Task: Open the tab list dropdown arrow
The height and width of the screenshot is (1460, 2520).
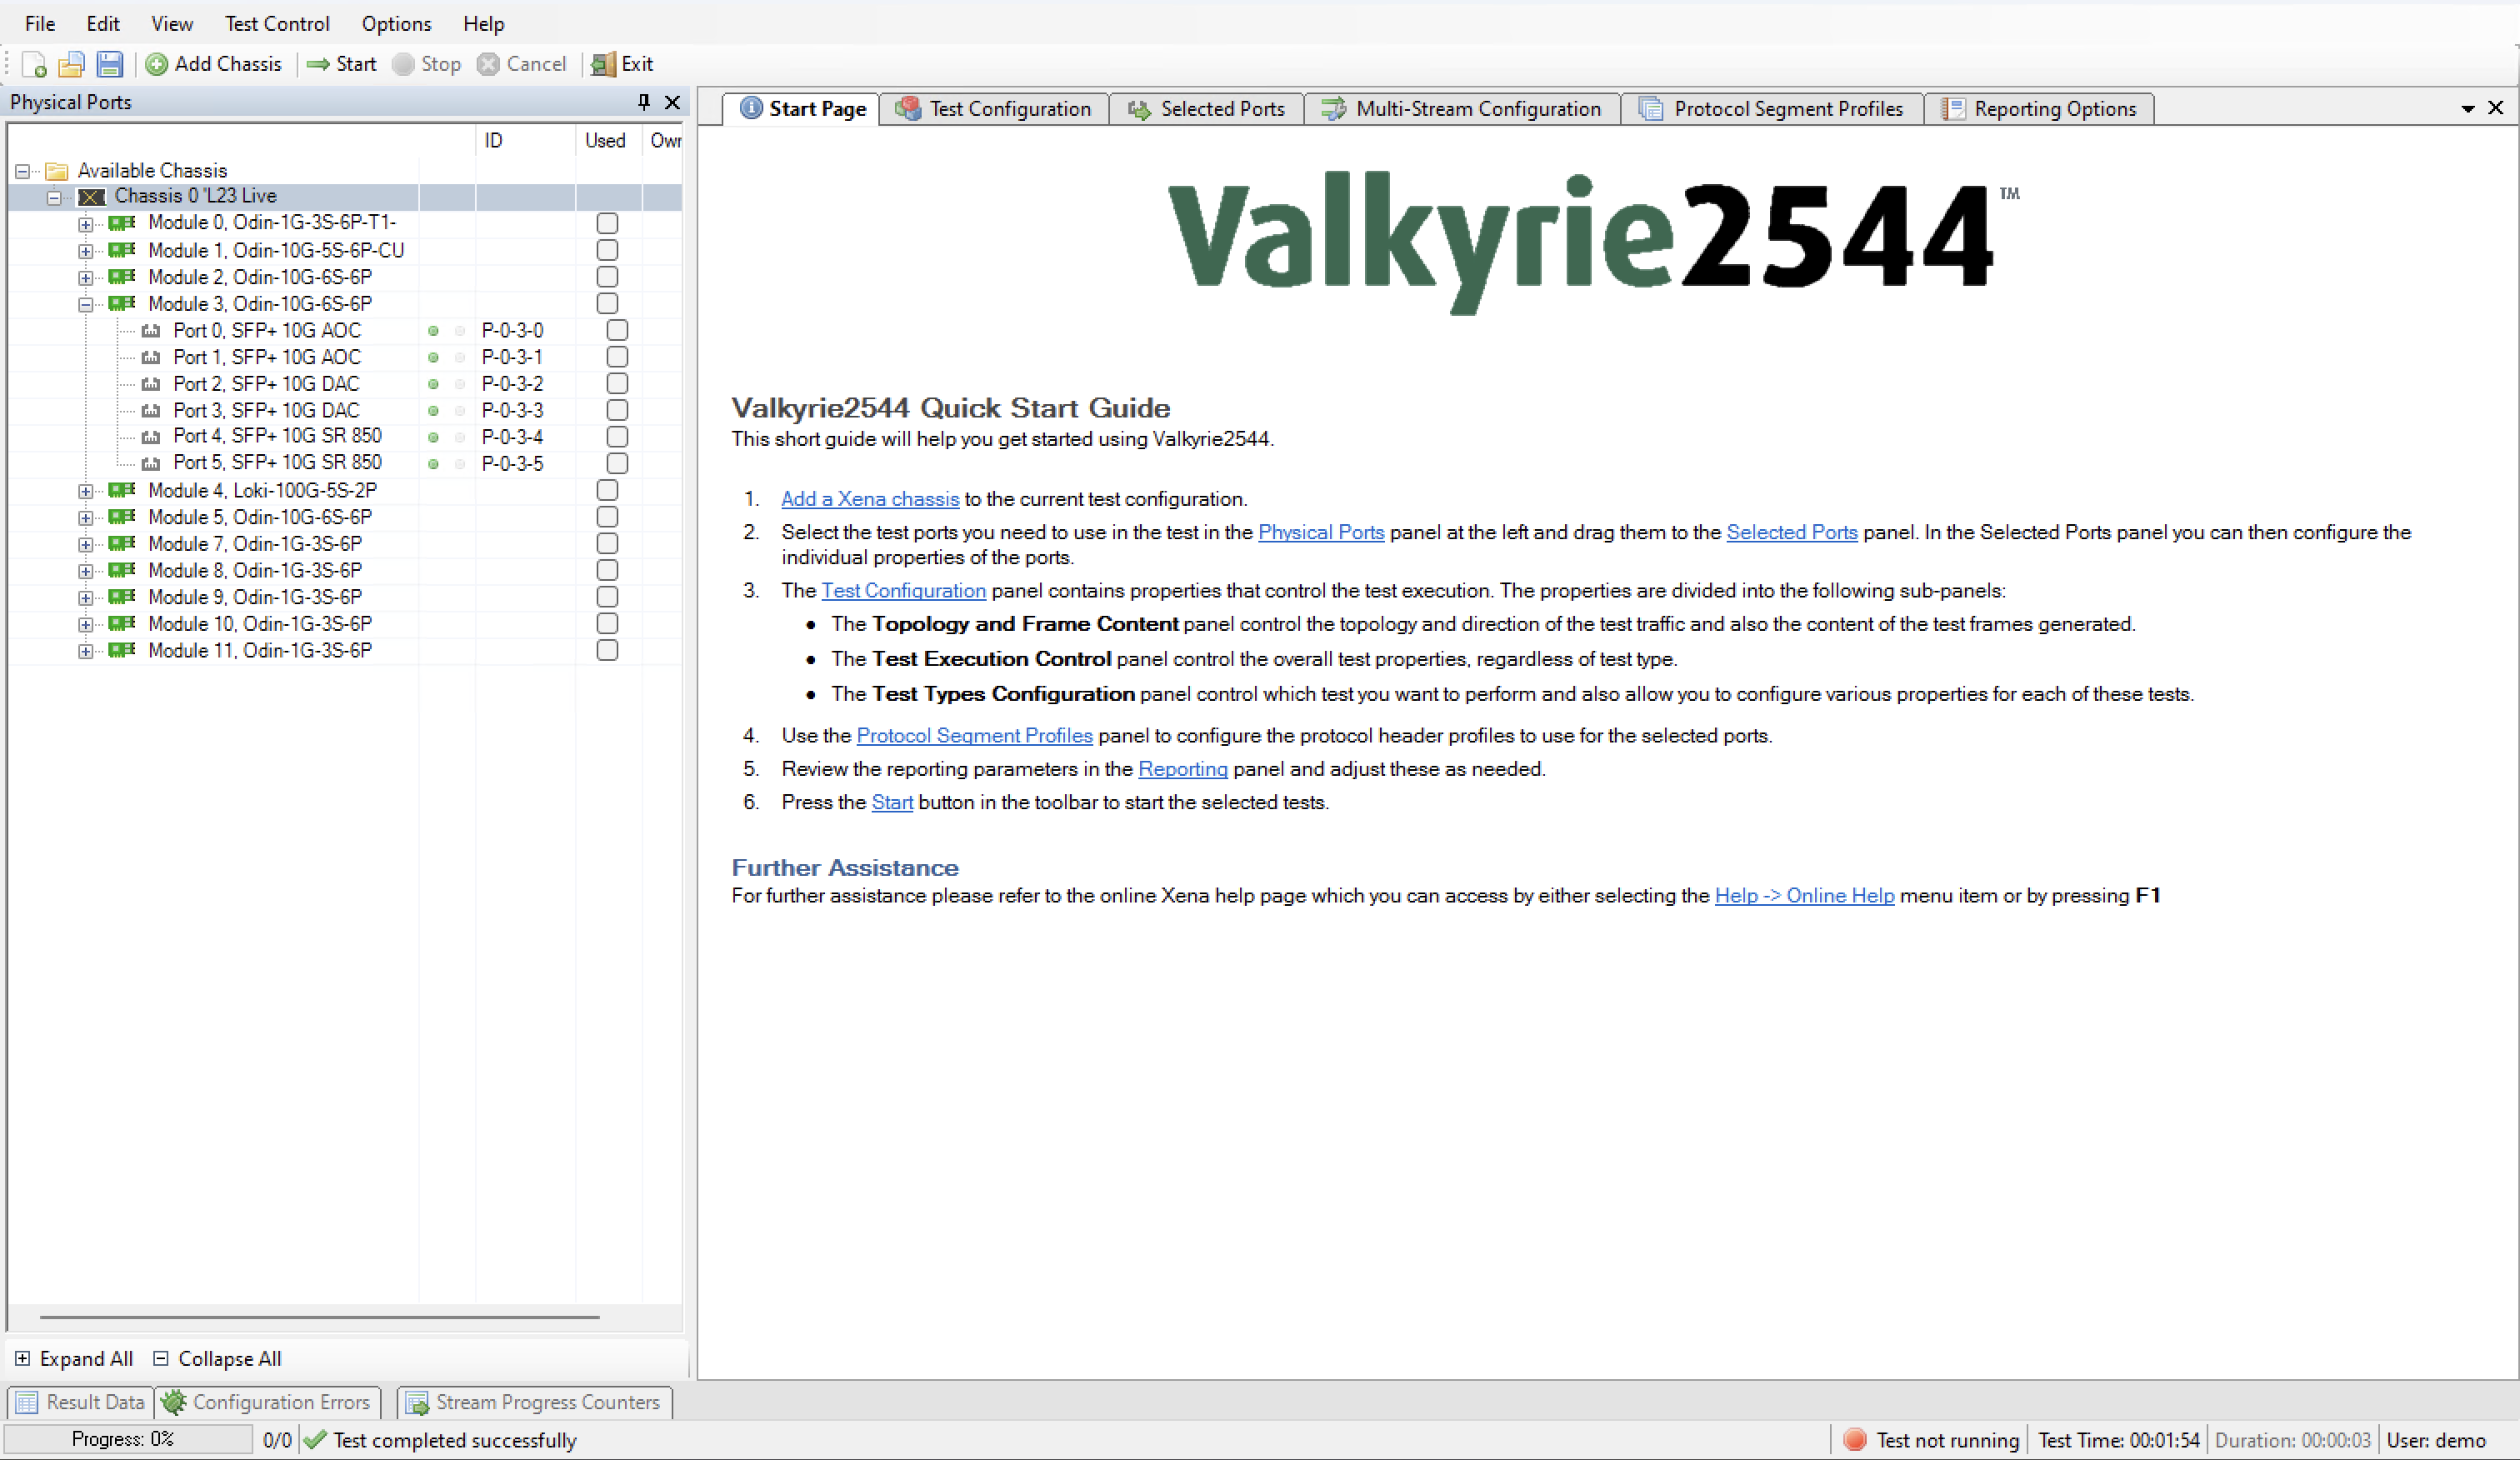Action: 2468,108
